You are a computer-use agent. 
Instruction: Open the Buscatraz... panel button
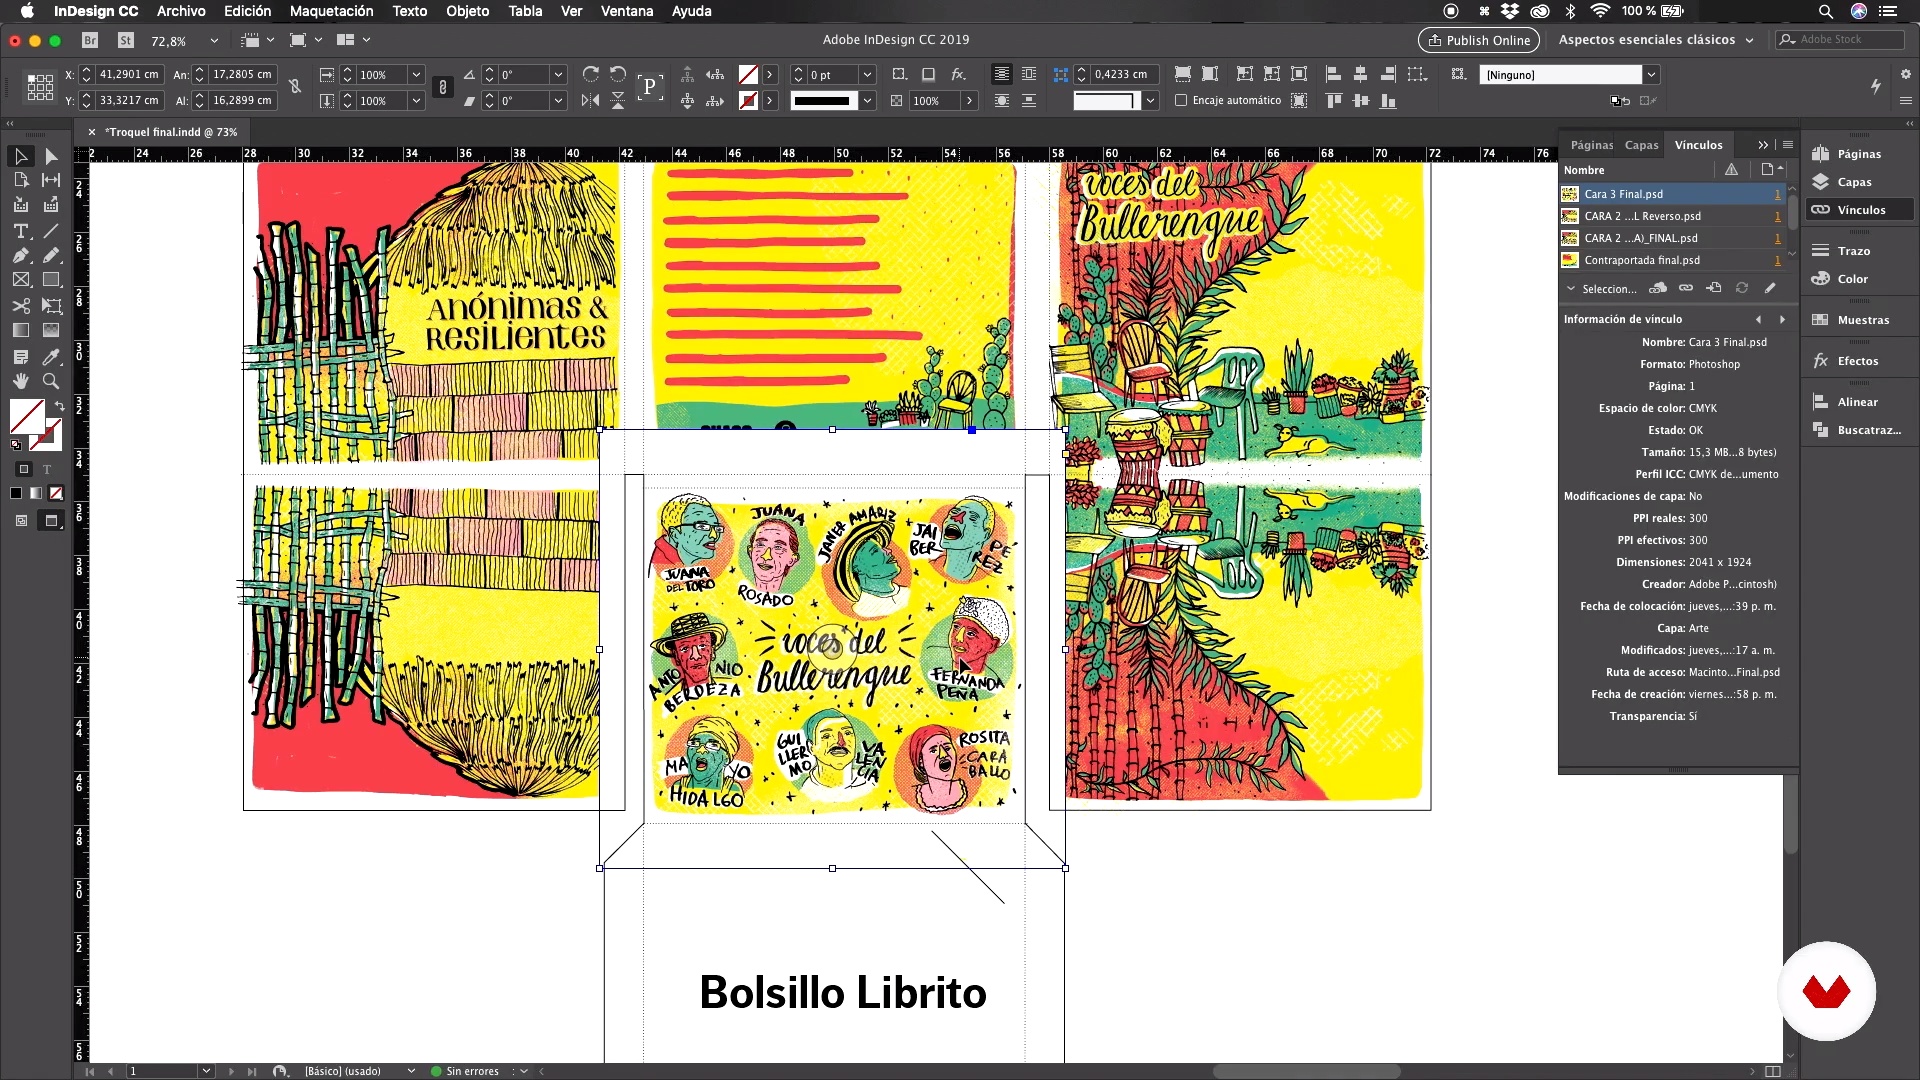point(1858,430)
